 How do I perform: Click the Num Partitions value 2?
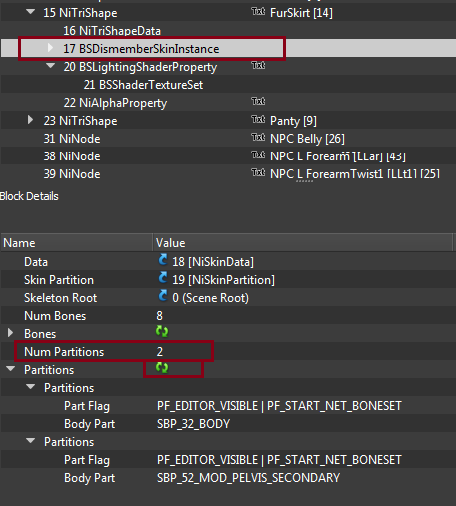pyautogui.click(x=160, y=352)
